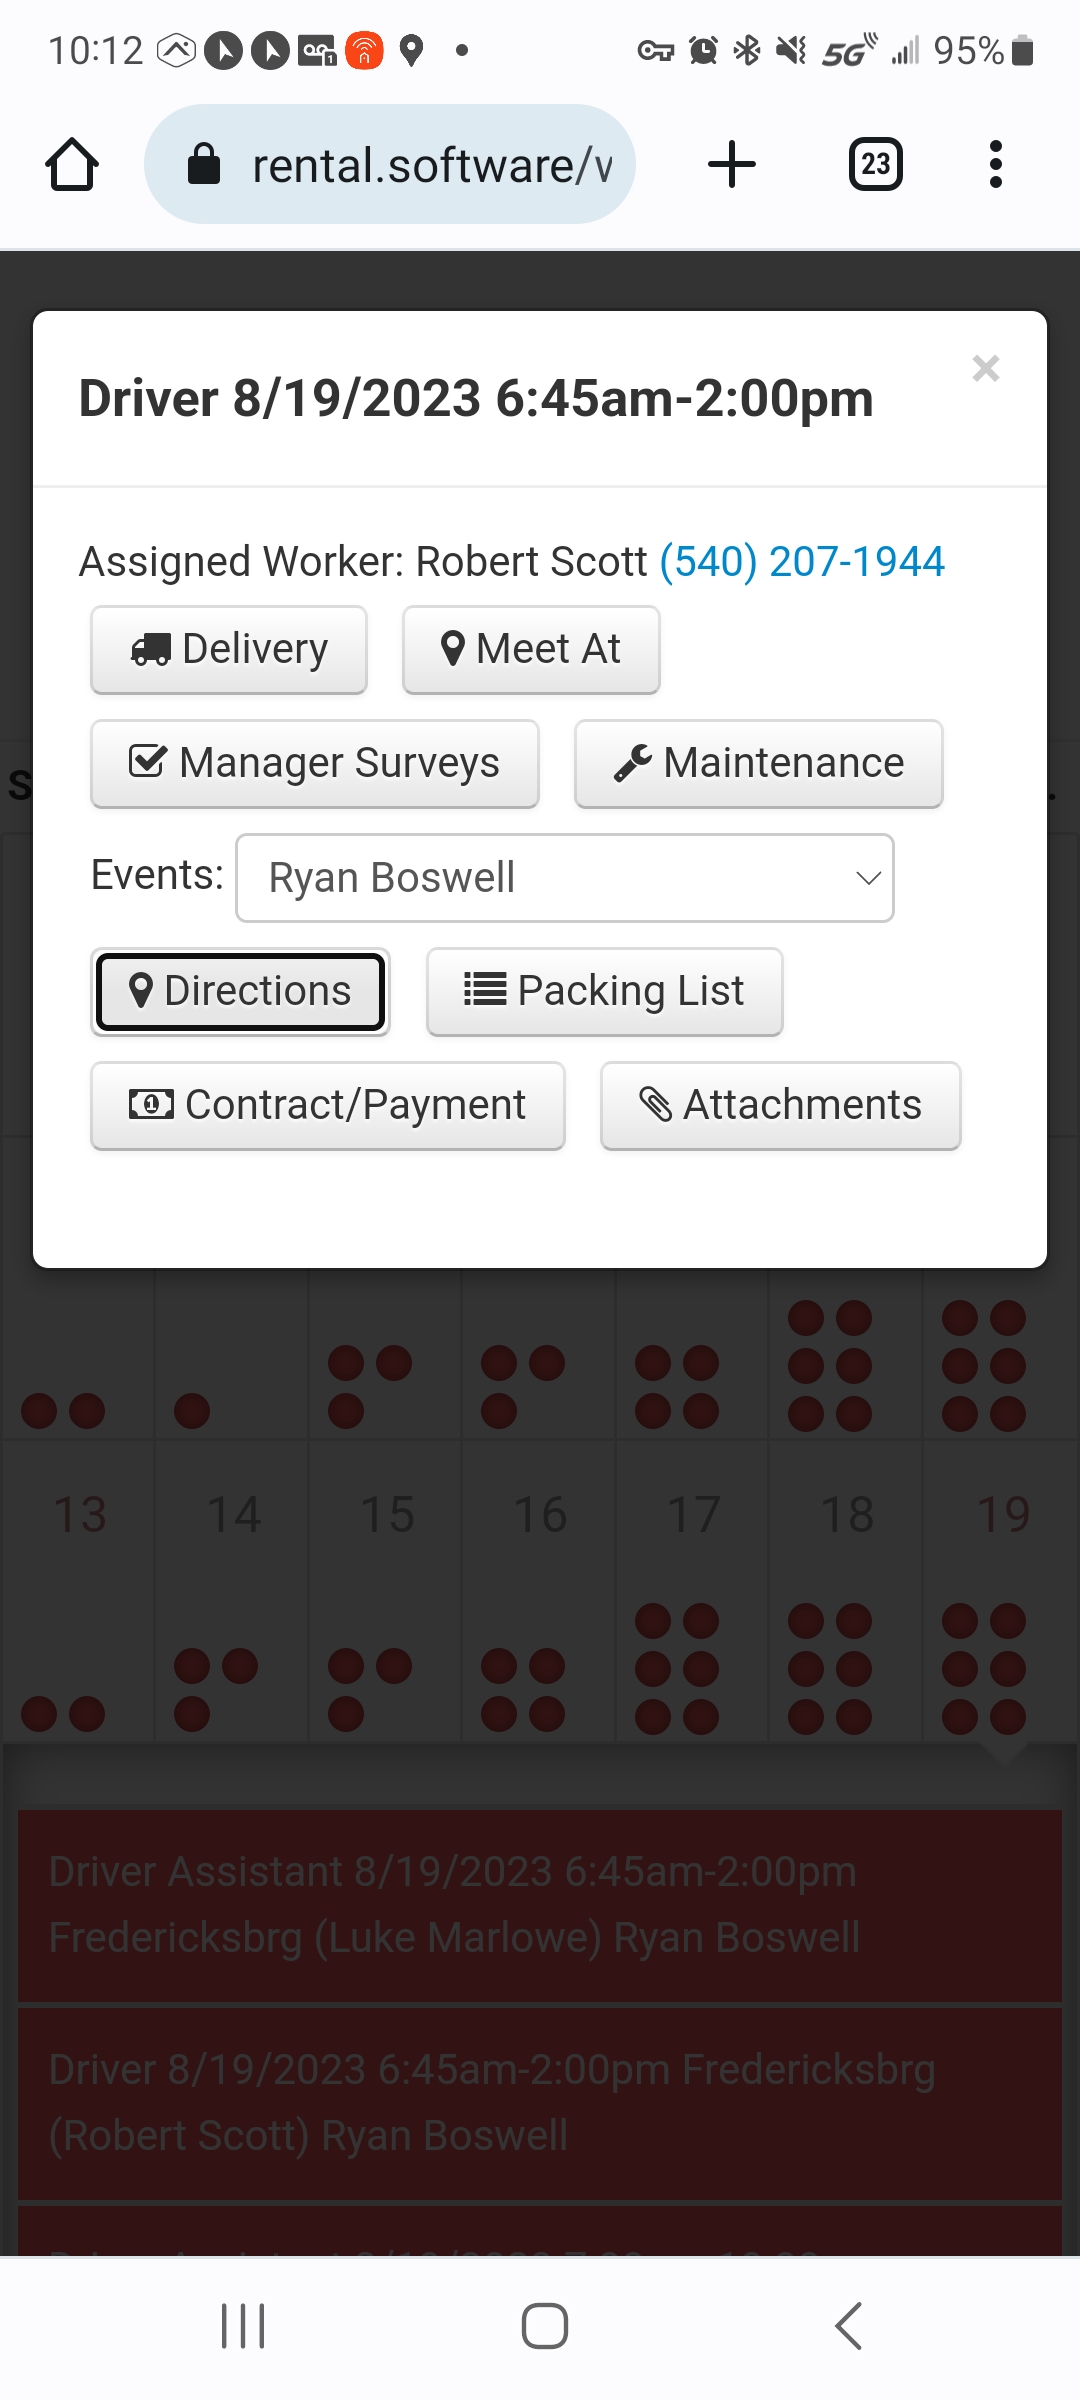The height and width of the screenshot is (2400, 1080).
Task: Open the Meet At location
Action: point(531,649)
